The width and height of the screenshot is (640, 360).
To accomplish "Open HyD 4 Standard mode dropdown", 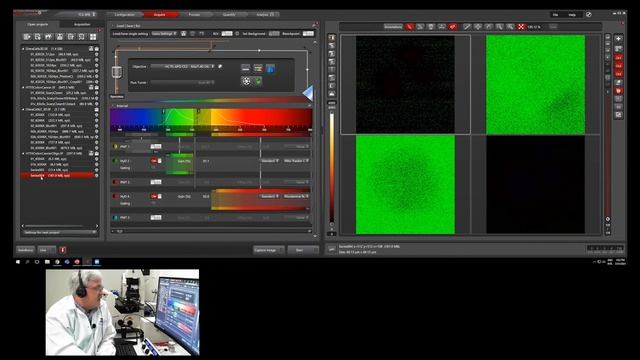I will pyautogui.click(x=270, y=196).
